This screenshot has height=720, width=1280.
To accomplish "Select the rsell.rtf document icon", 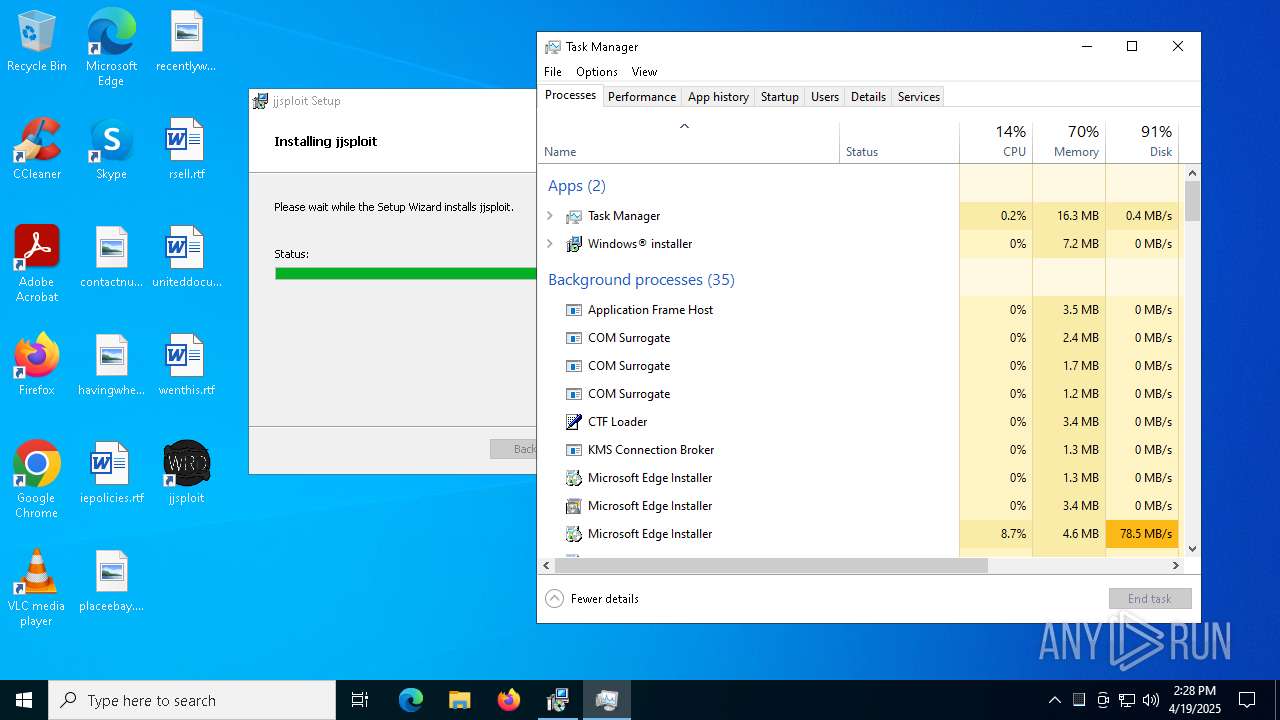I will [x=186, y=149].
